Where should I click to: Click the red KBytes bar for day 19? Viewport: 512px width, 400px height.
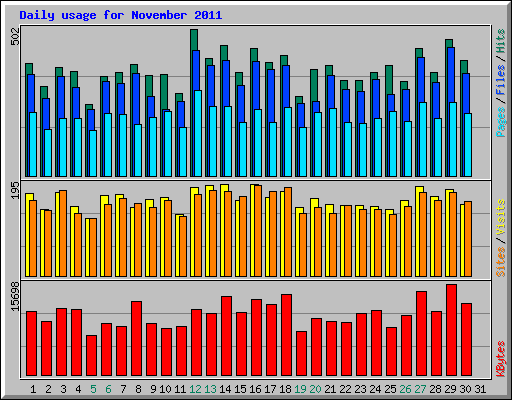(x=301, y=354)
